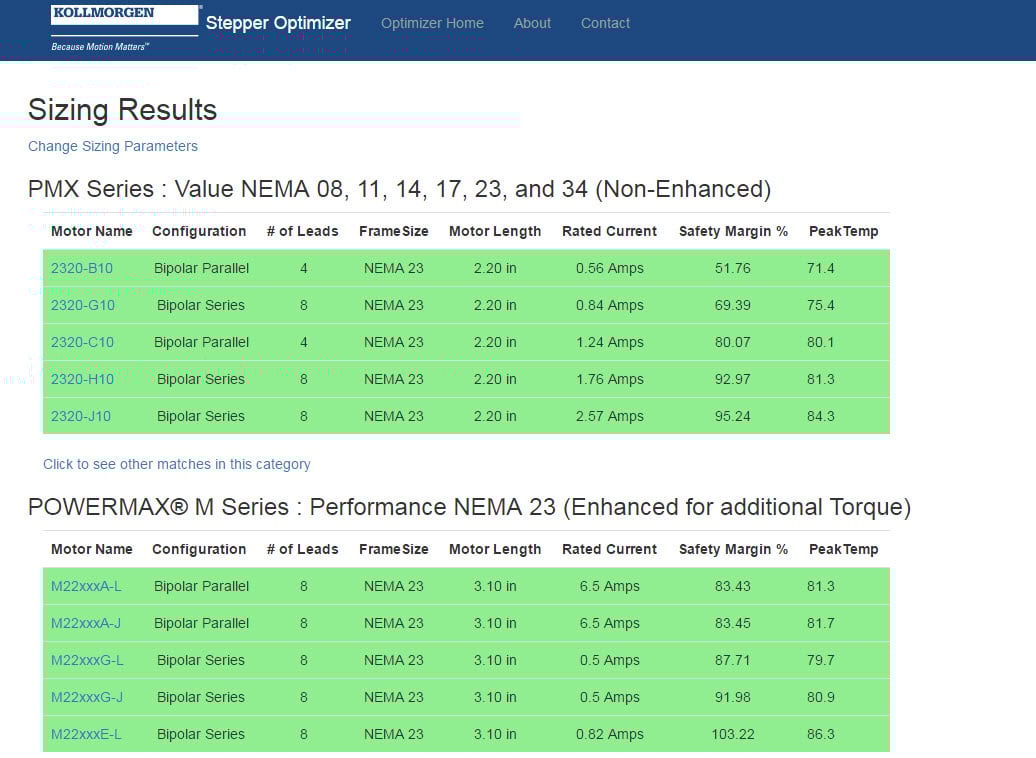Click Change Sizing Parameters link
This screenshot has width=1036, height=758.
(113, 146)
